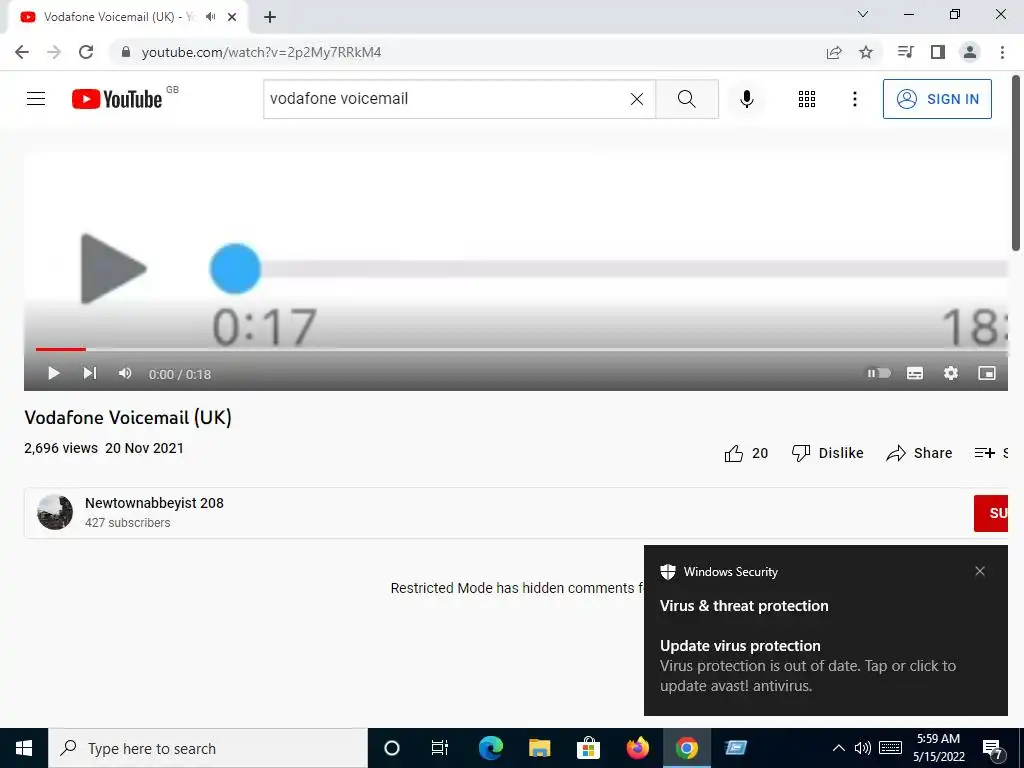This screenshot has width=1024, height=768.
Task: Save the video to a playlist
Action: tap(990, 453)
